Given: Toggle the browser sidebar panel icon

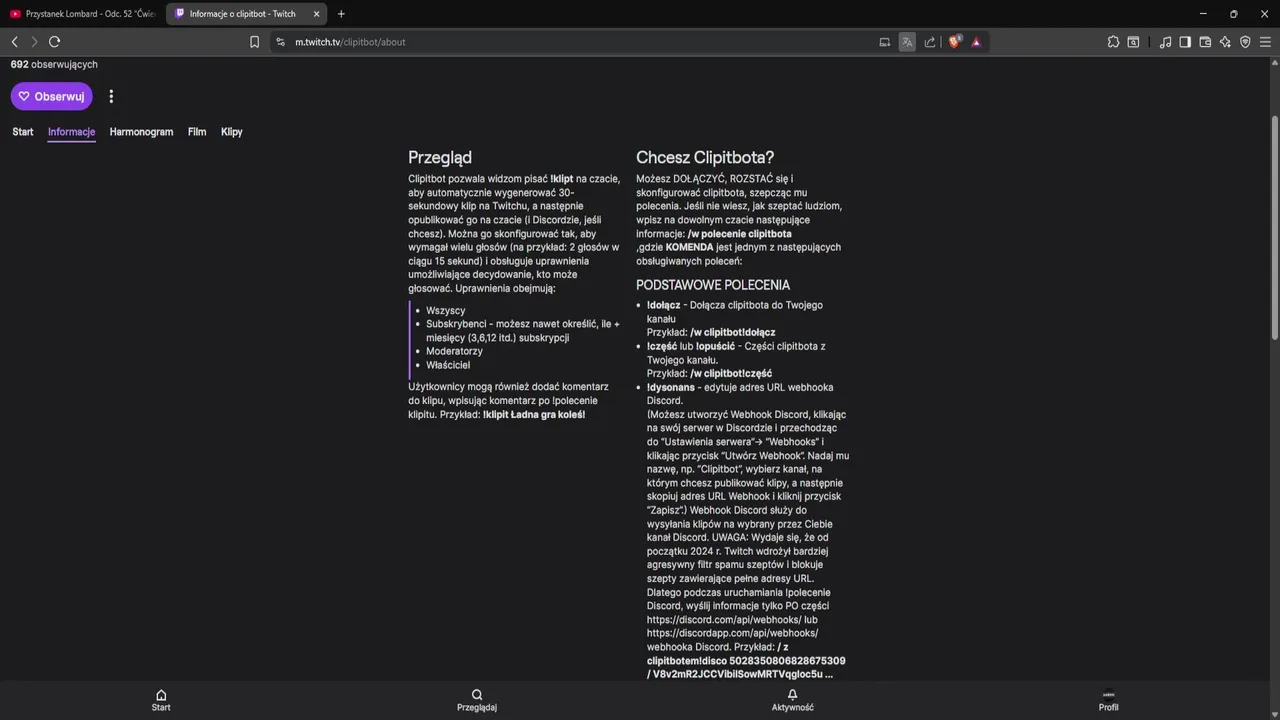Looking at the screenshot, I should pyautogui.click(x=1185, y=42).
